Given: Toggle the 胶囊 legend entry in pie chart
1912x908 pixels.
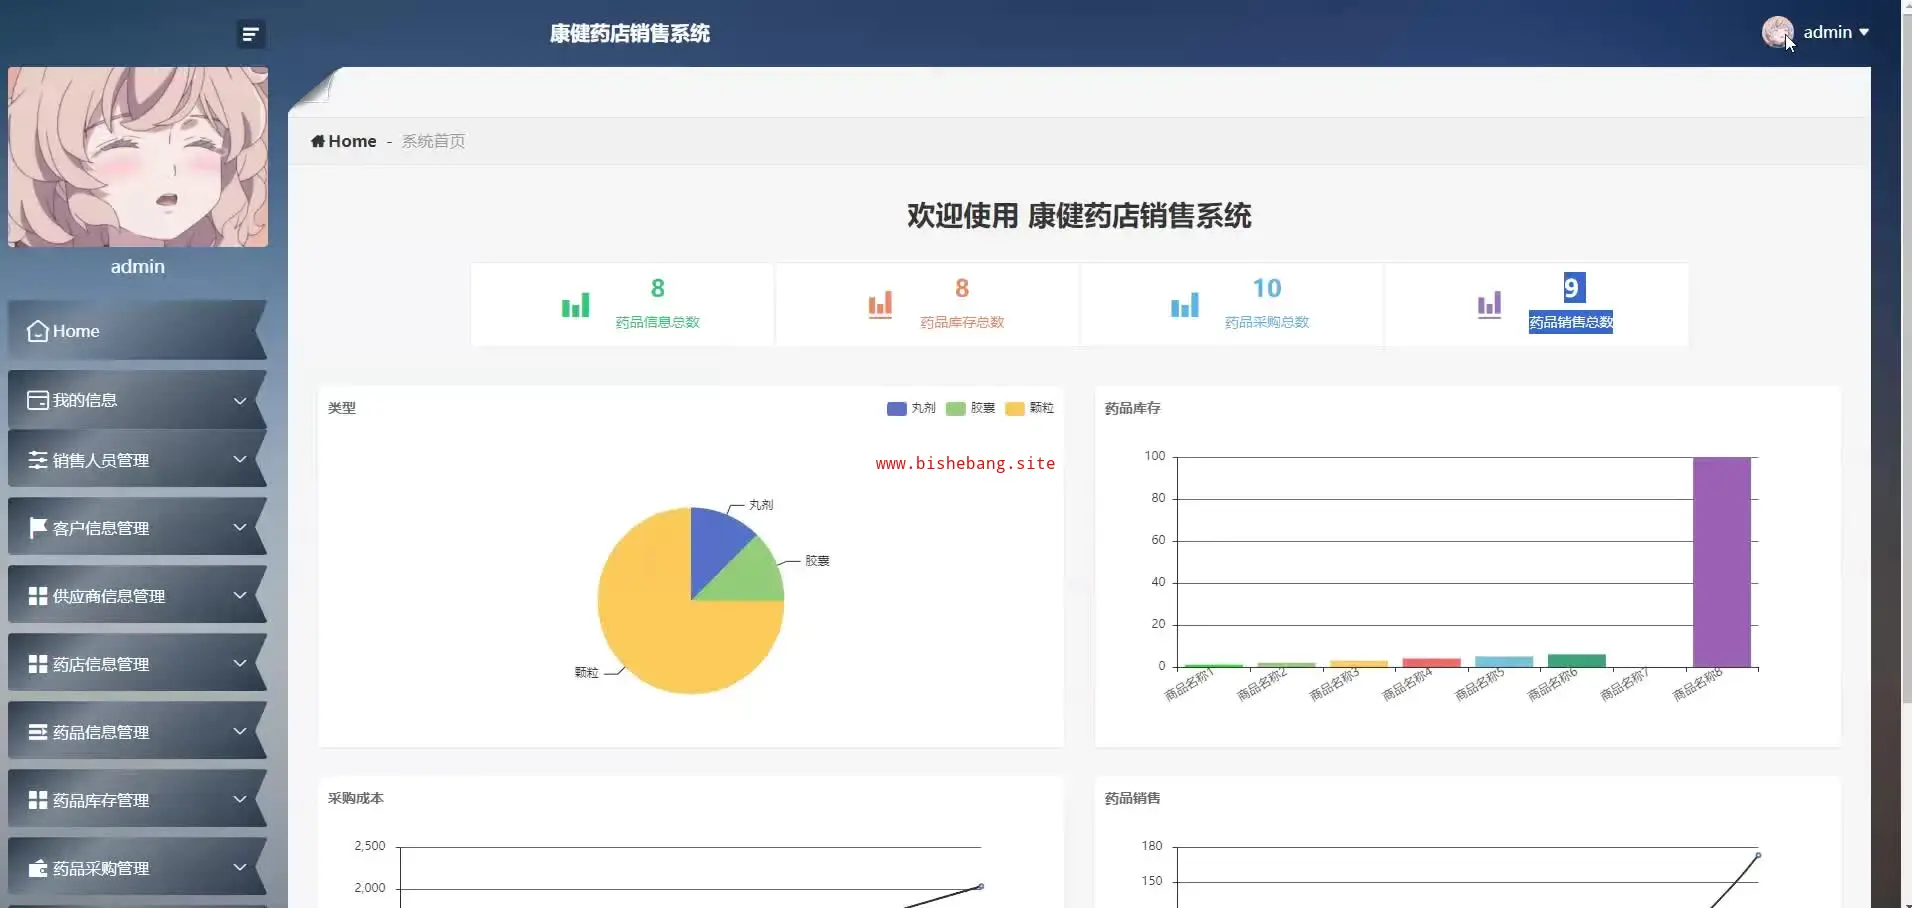Looking at the screenshot, I should click(x=970, y=408).
